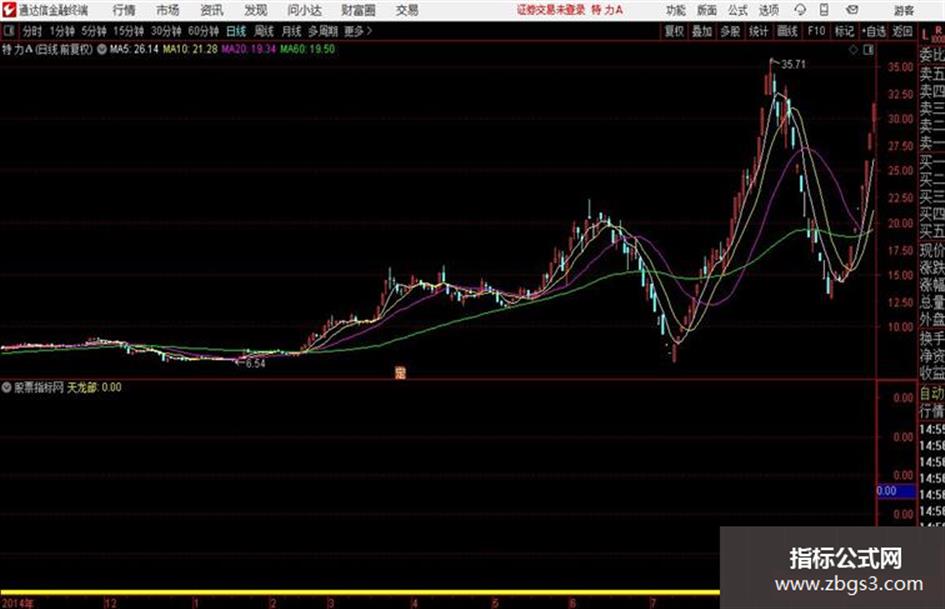Toggle the side panel icon at chart top right
Image resolution: width=945 pixels, height=609 pixels.
click(x=868, y=50)
